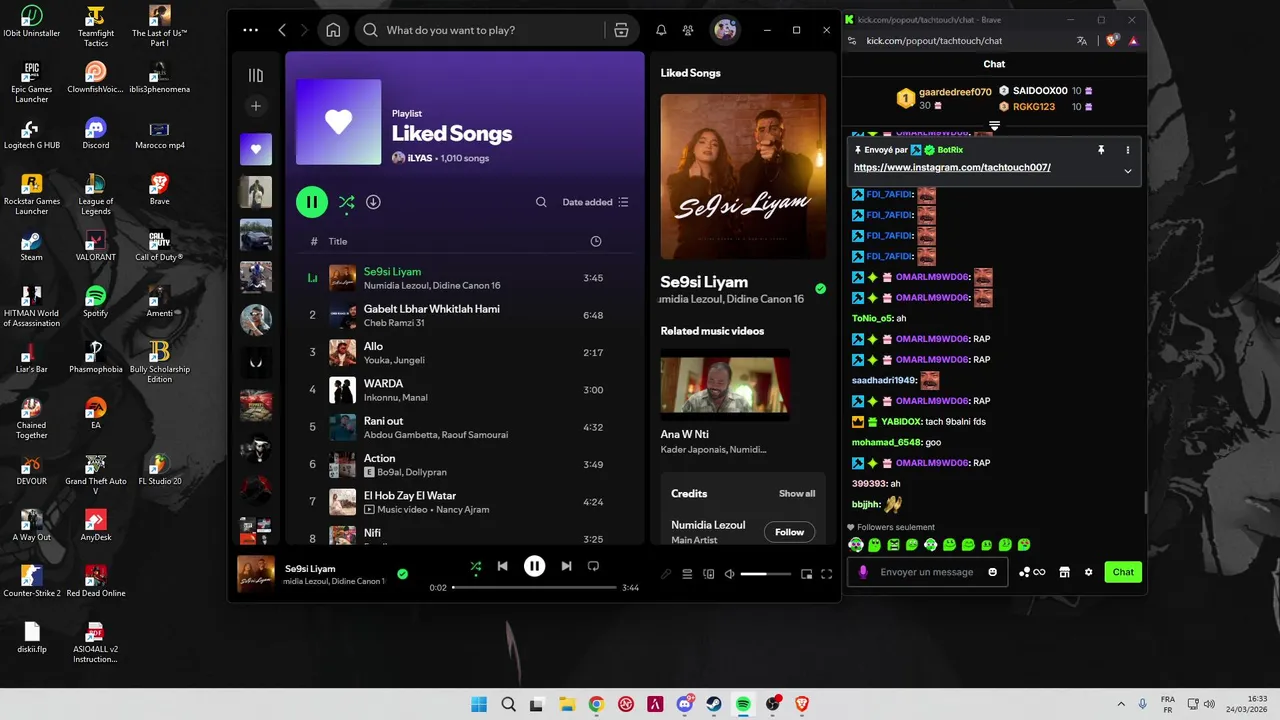Pause playback with large green button
The image size is (1280, 720).
coord(312,202)
